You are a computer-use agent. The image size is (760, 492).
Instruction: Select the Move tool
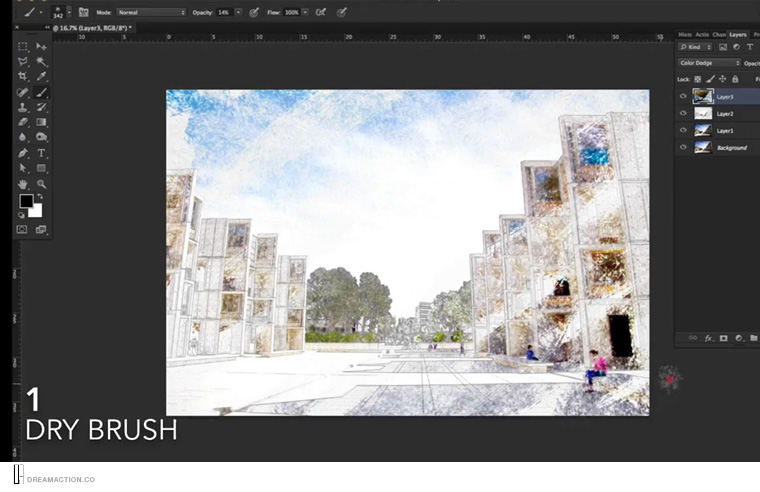42,47
